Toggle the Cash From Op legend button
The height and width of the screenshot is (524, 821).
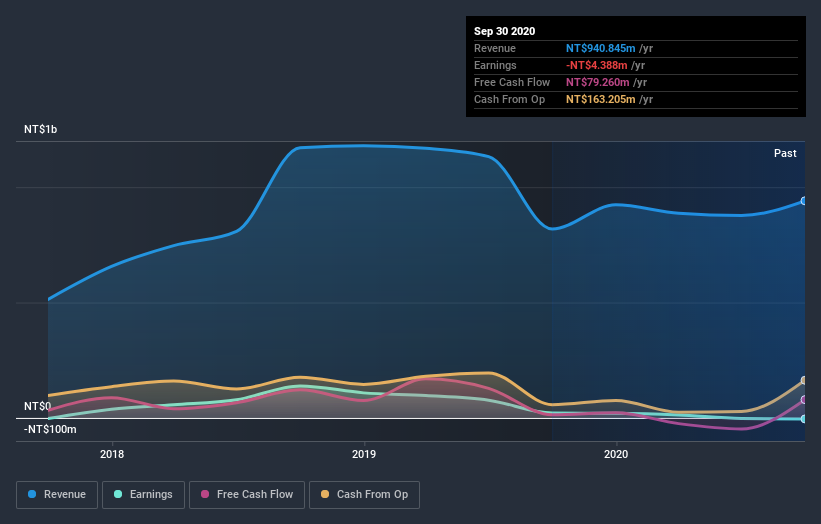[x=364, y=495]
